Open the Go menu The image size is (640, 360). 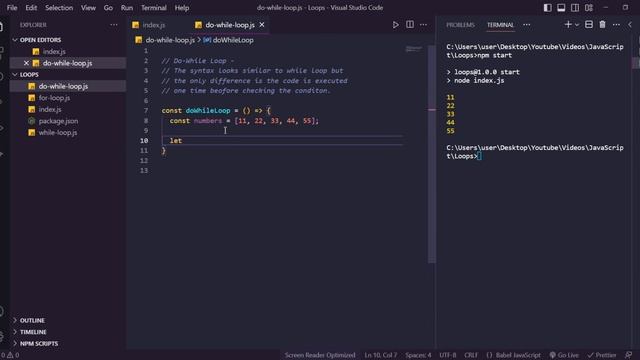pyautogui.click(x=108, y=8)
